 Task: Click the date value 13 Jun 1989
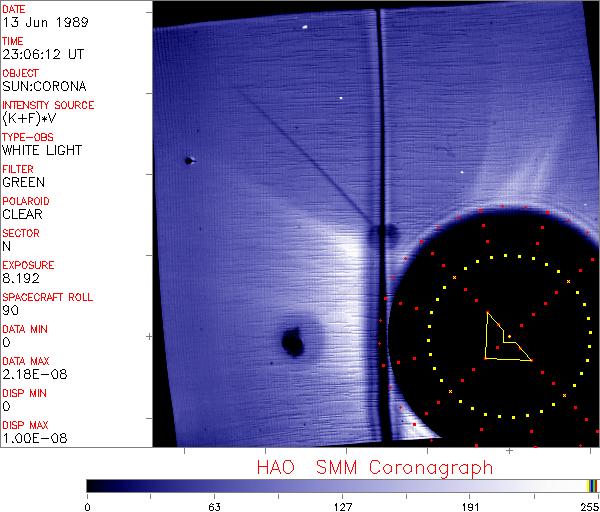point(38,23)
